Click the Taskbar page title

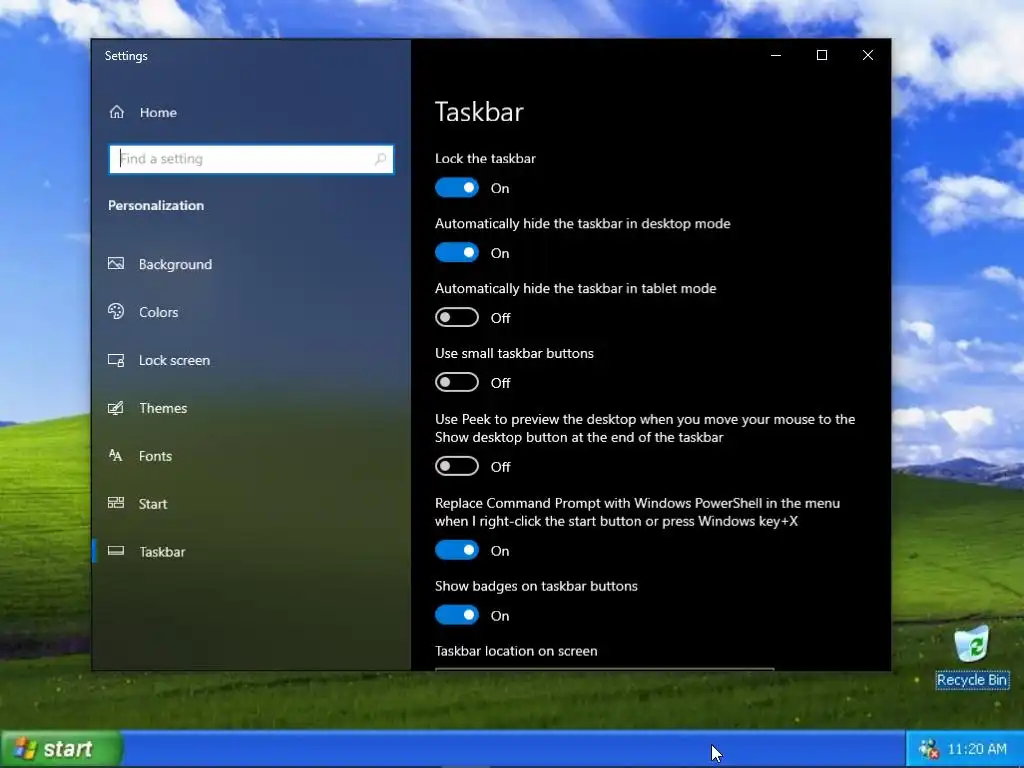click(x=479, y=112)
